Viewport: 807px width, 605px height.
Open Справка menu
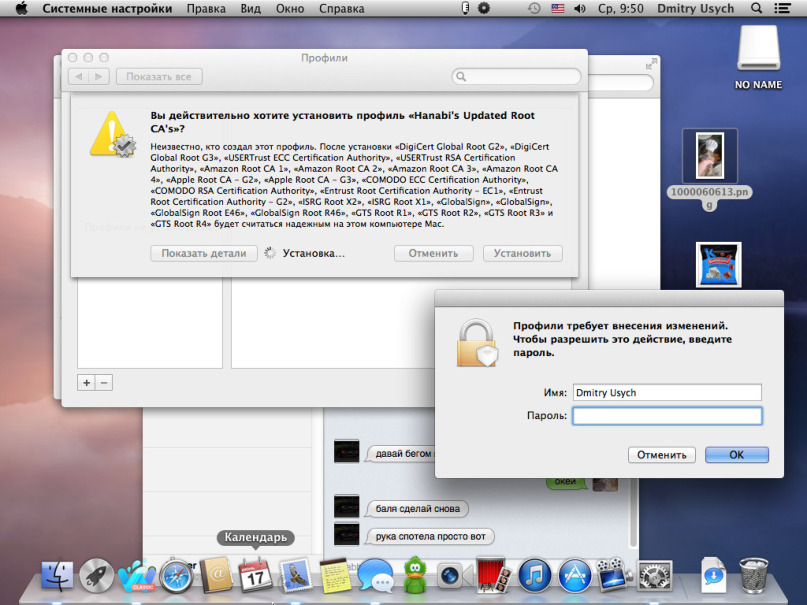[x=341, y=9]
